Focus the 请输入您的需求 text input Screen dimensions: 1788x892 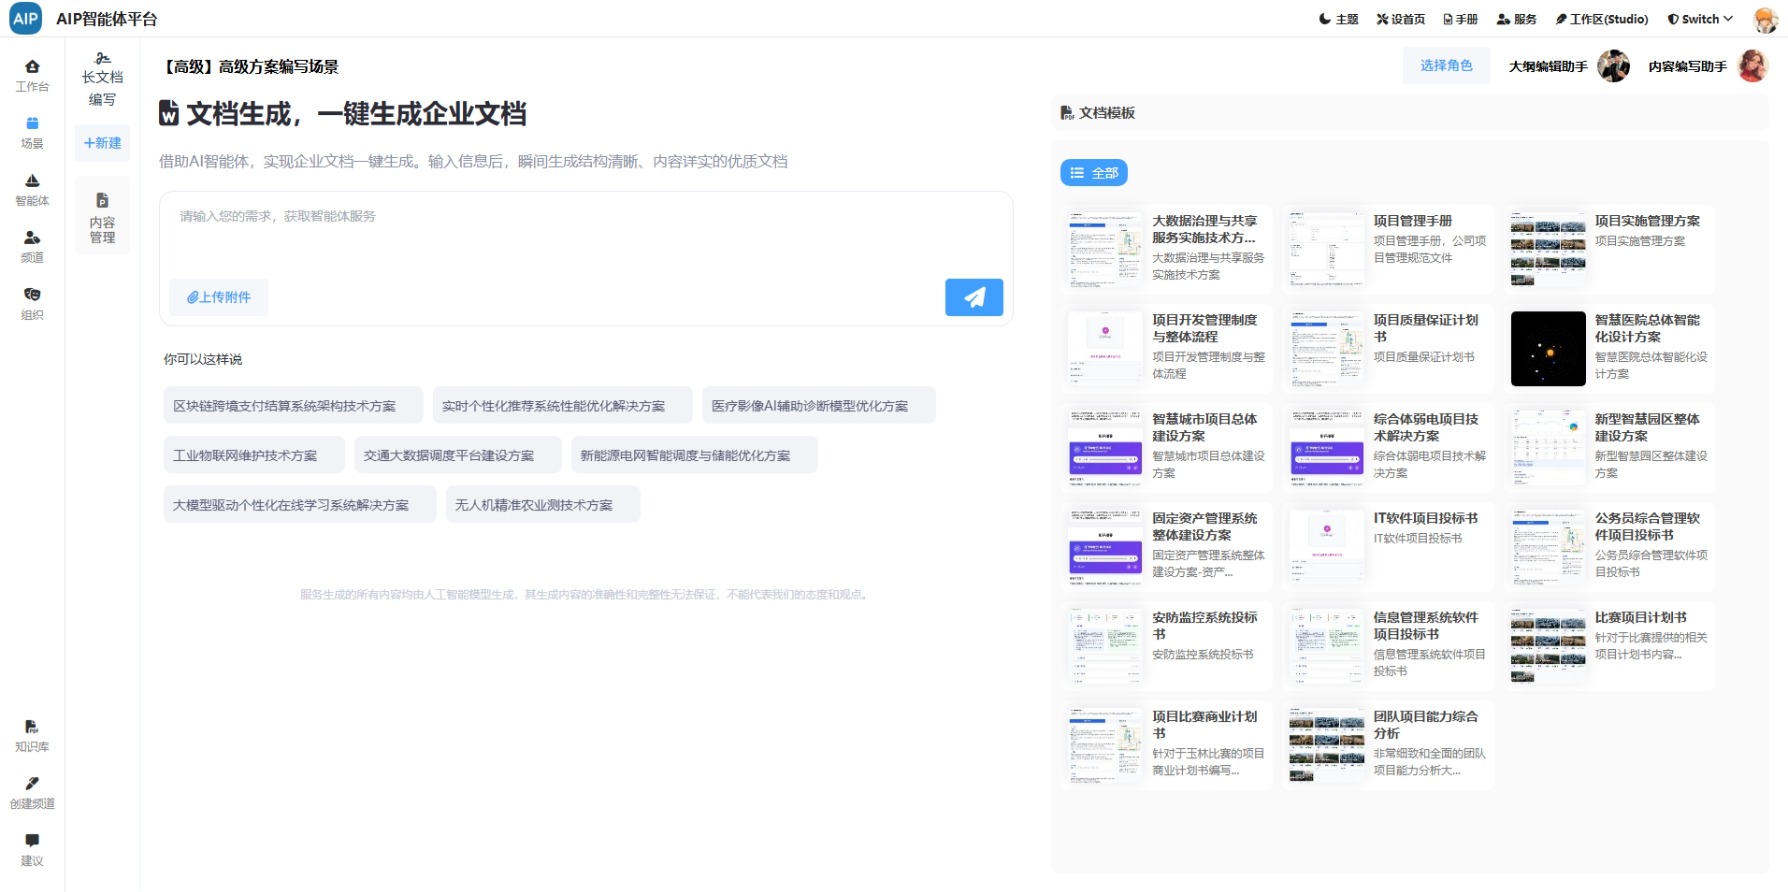click(x=586, y=235)
